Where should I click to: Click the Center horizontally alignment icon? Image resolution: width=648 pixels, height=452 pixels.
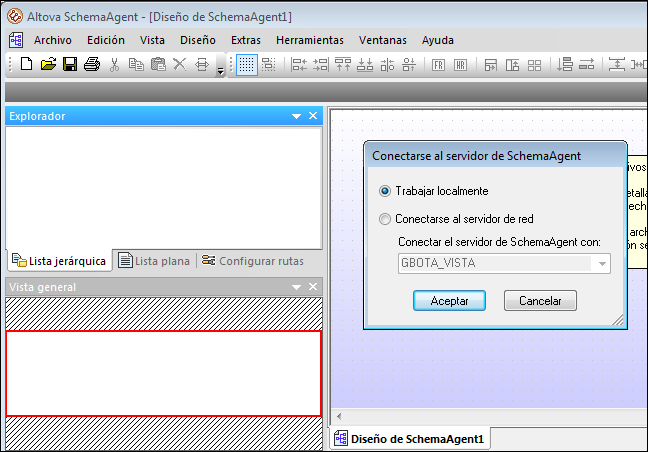(409, 64)
